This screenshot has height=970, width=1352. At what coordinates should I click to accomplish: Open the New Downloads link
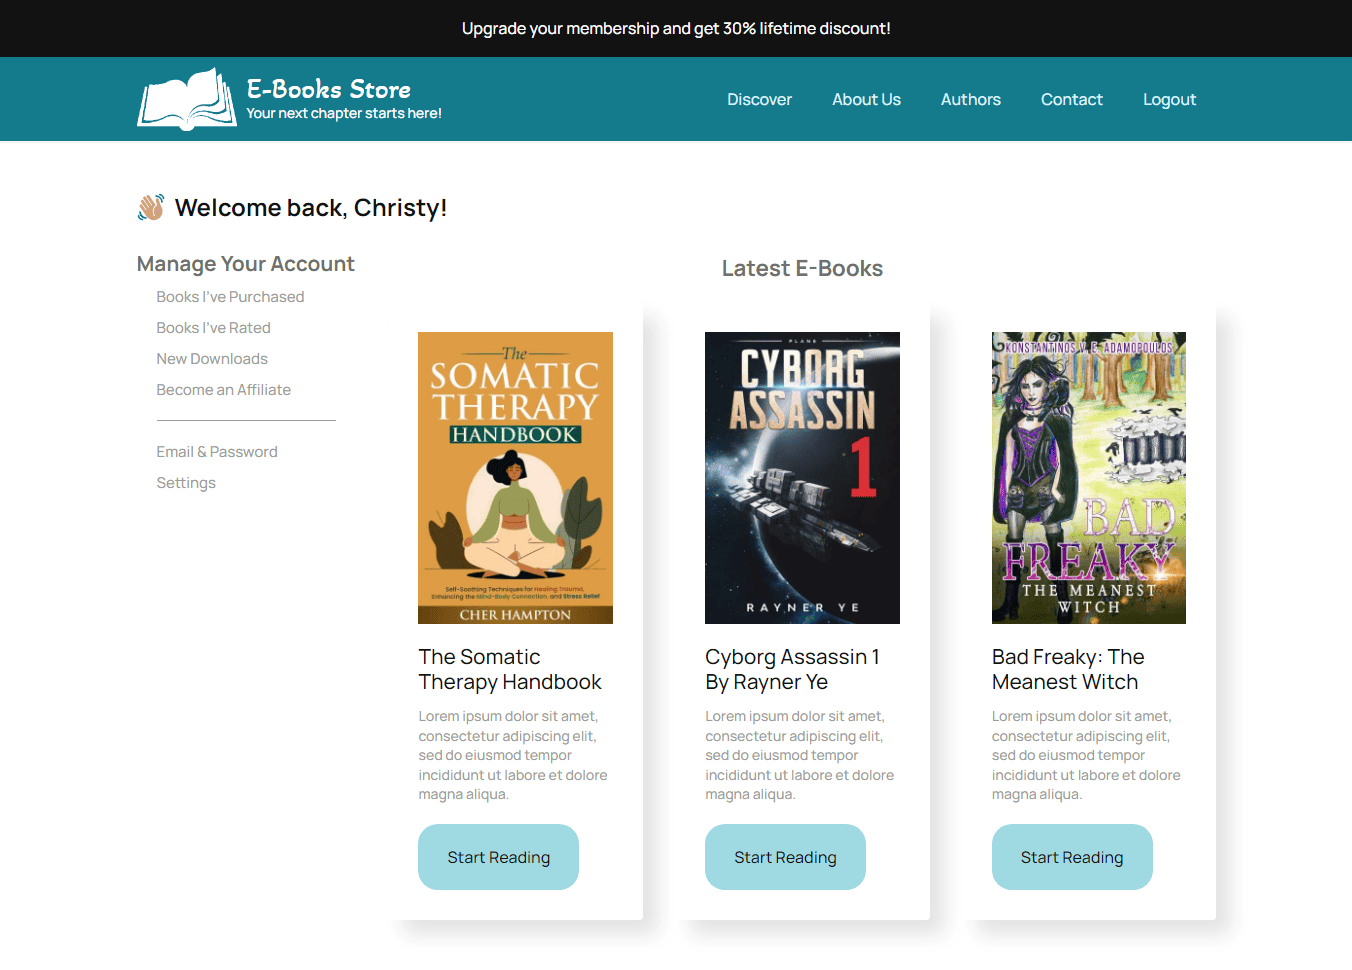[212, 359]
